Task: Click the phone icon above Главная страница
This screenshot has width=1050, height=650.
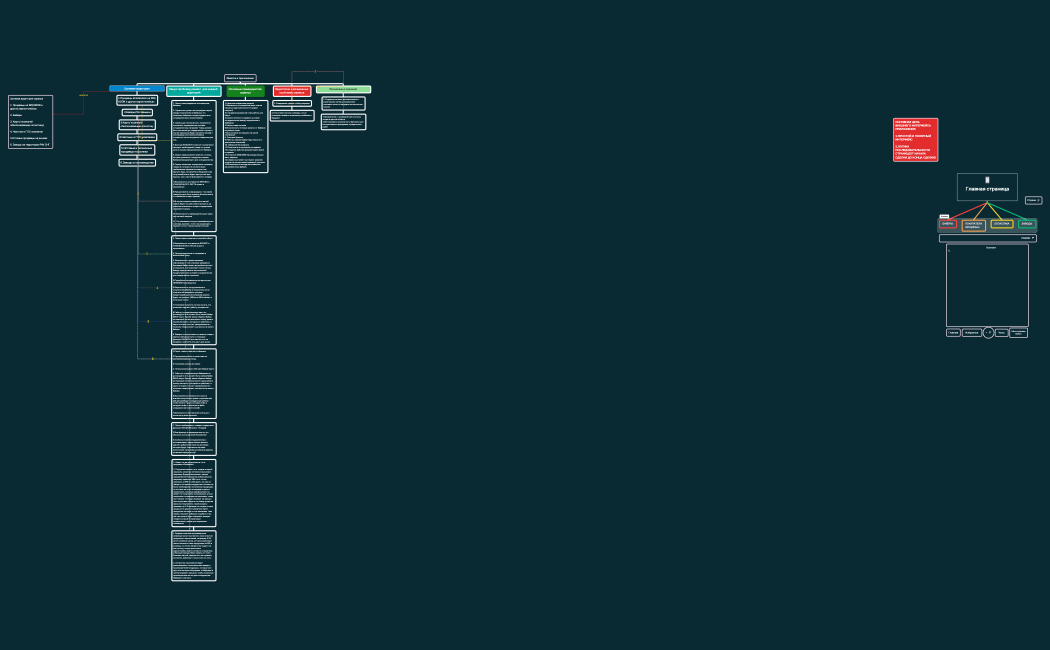Action: click(987, 179)
